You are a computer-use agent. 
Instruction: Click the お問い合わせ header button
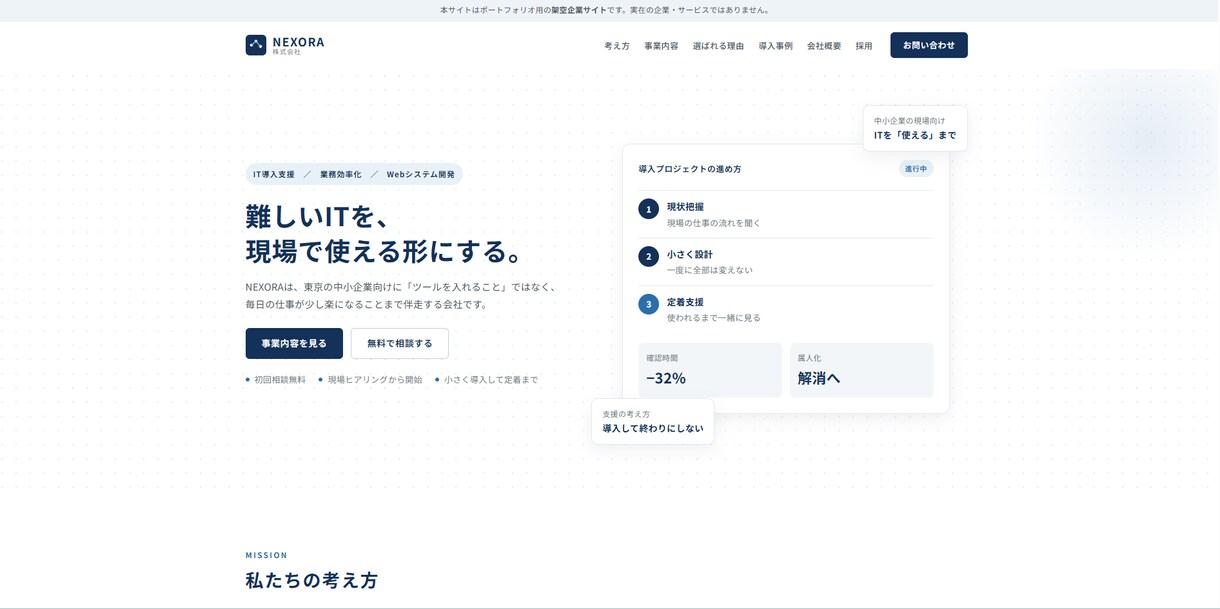point(929,45)
